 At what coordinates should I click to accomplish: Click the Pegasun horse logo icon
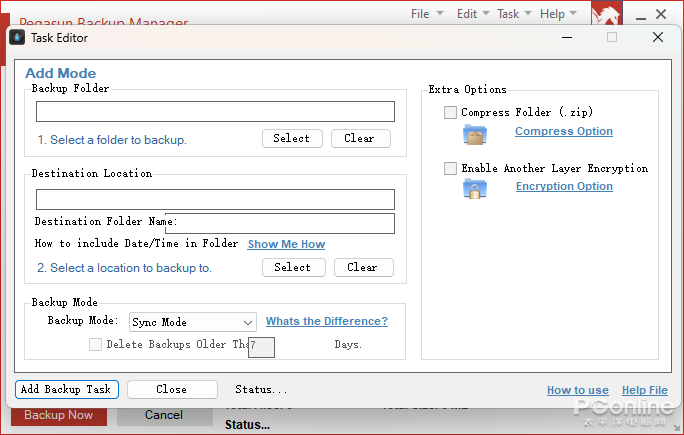point(607,13)
